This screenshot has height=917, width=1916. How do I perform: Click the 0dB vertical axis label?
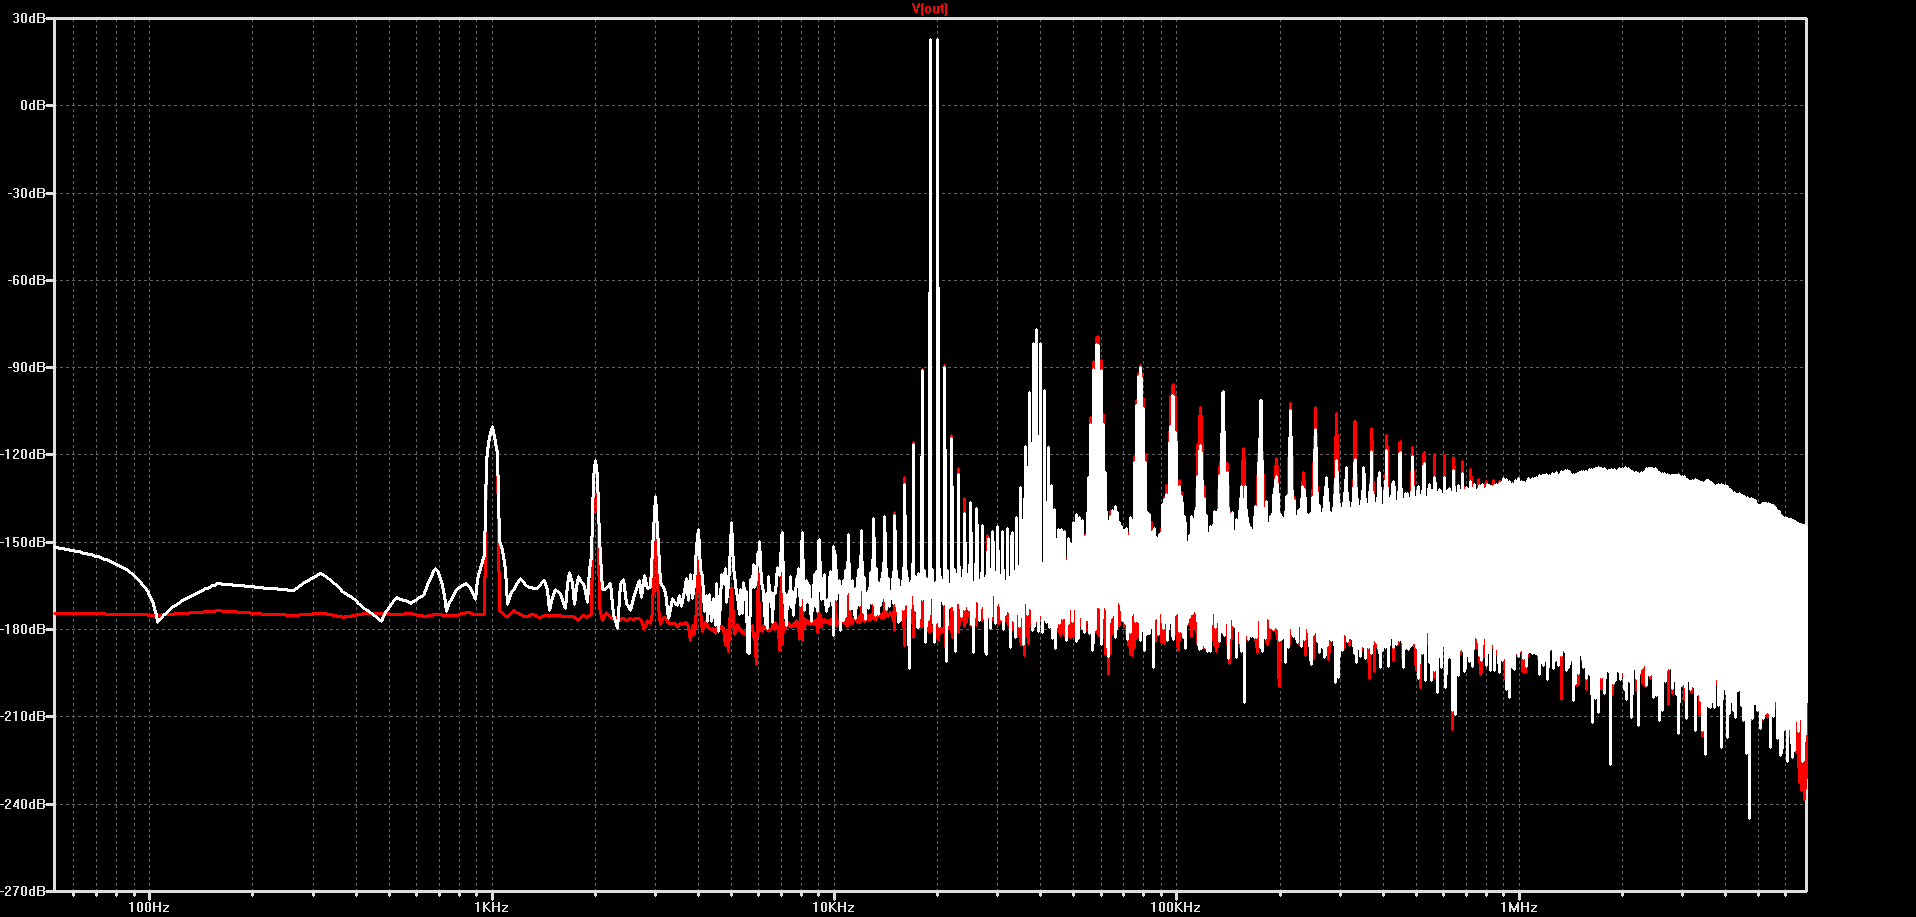coord(33,105)
